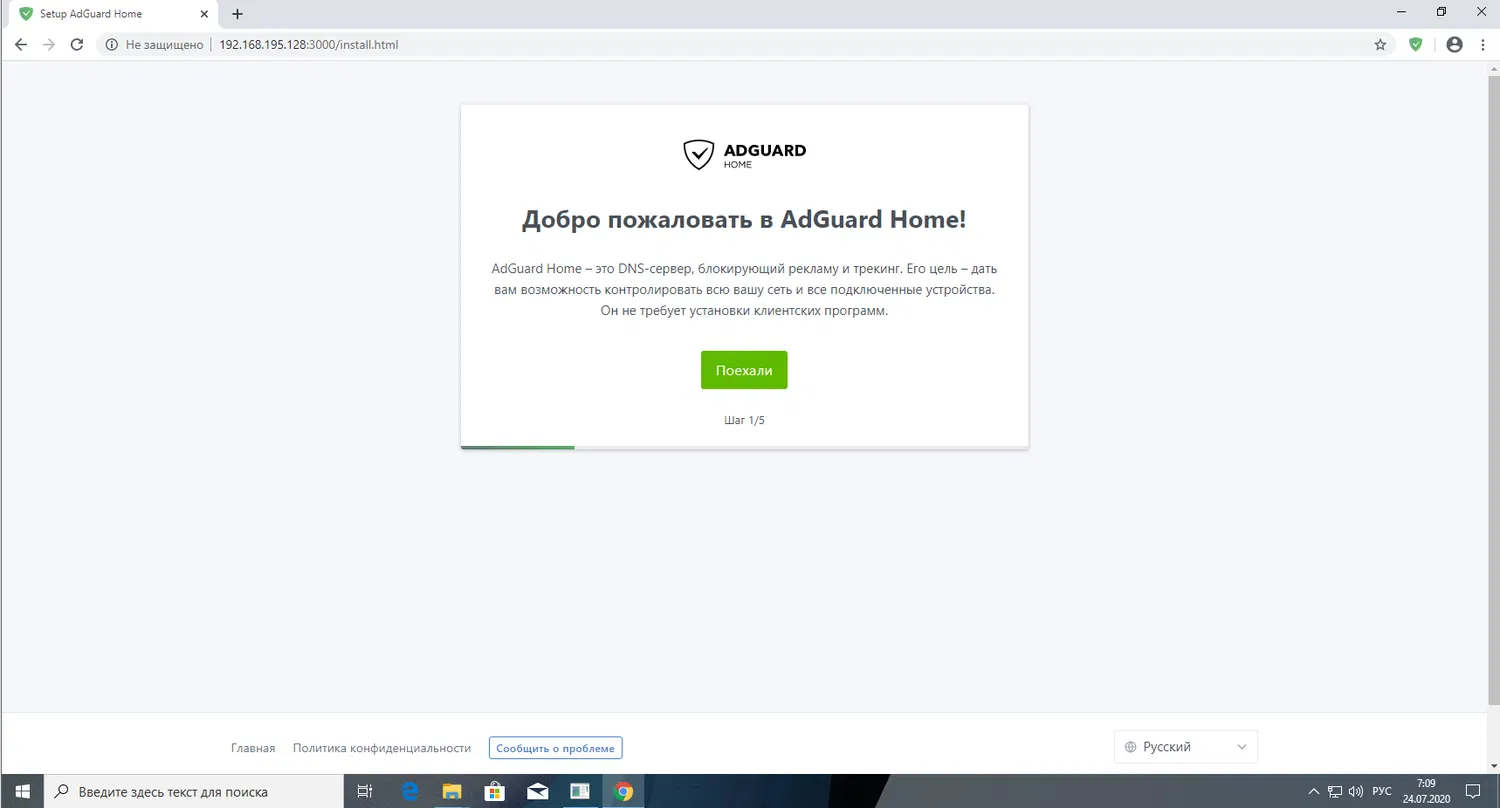Restore down the Chrome window
This screenshot has height=808, width=1500.
click(1441, 12)
